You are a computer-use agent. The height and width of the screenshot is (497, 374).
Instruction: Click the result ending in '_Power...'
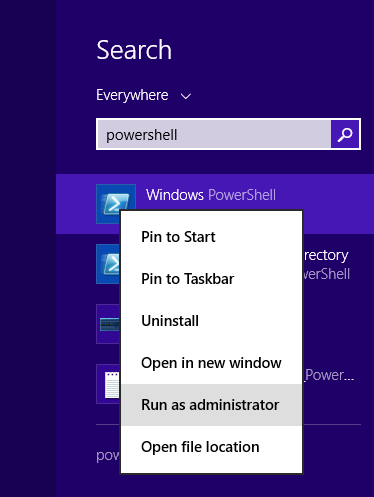click(x=329, y=376)
